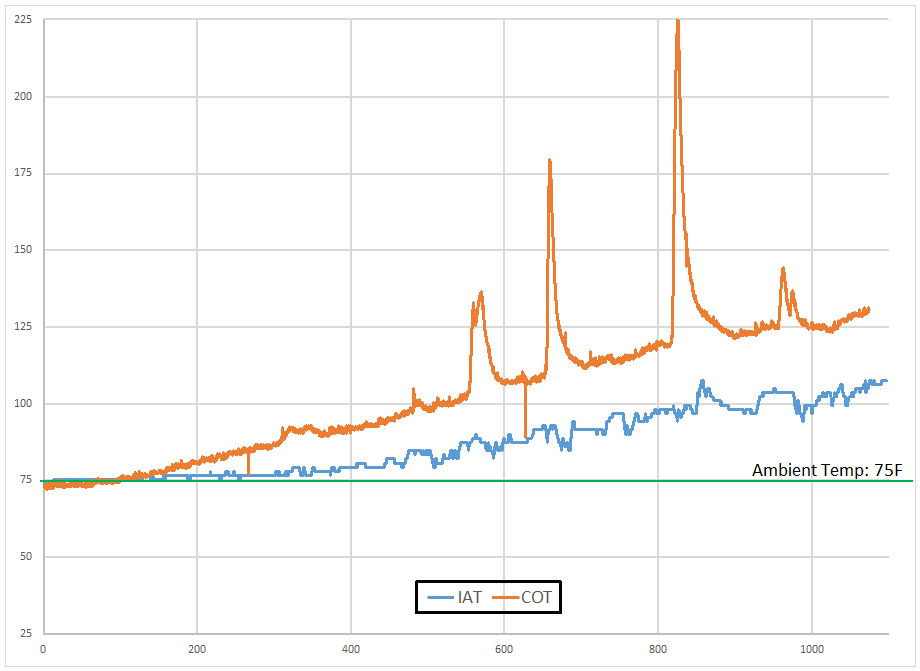Click the y-axis label 50
Viewport: 920px width, 671px height.
26,557
